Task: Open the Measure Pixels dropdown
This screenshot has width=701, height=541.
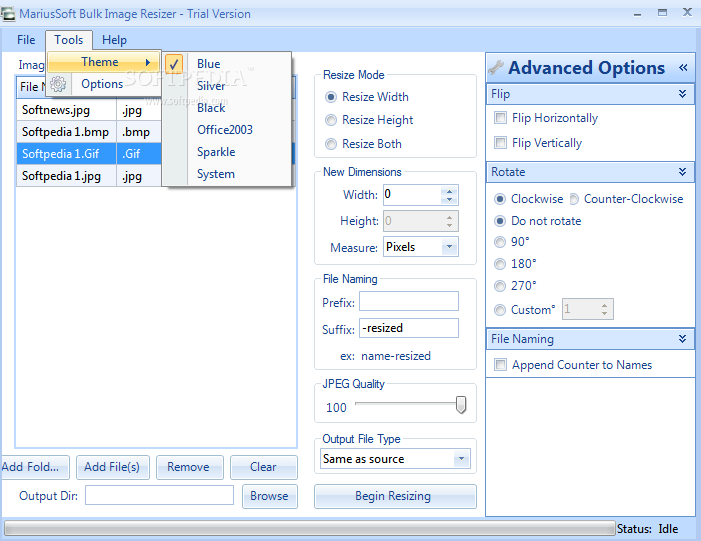Action: [450, 247]
